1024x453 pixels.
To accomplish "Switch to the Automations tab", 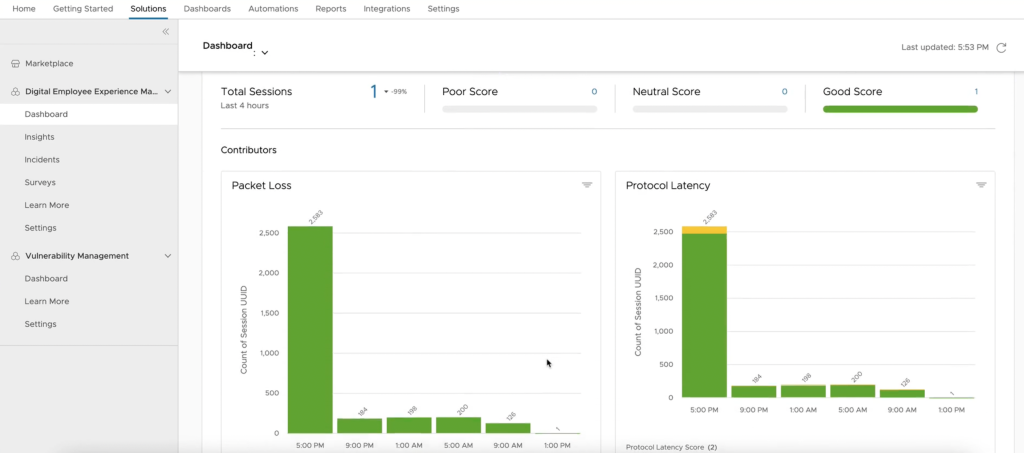I will pos(273,9).
